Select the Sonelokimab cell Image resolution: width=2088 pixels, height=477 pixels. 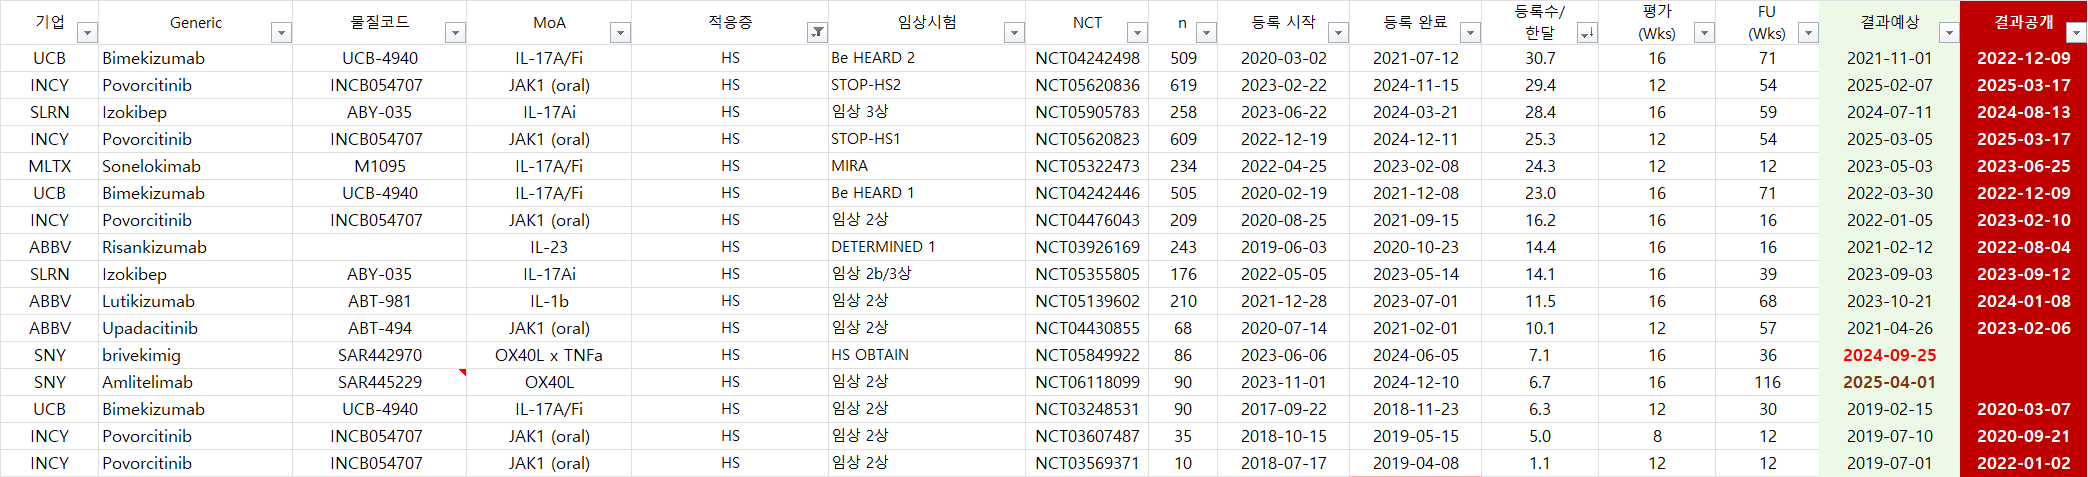coord(195,166)
